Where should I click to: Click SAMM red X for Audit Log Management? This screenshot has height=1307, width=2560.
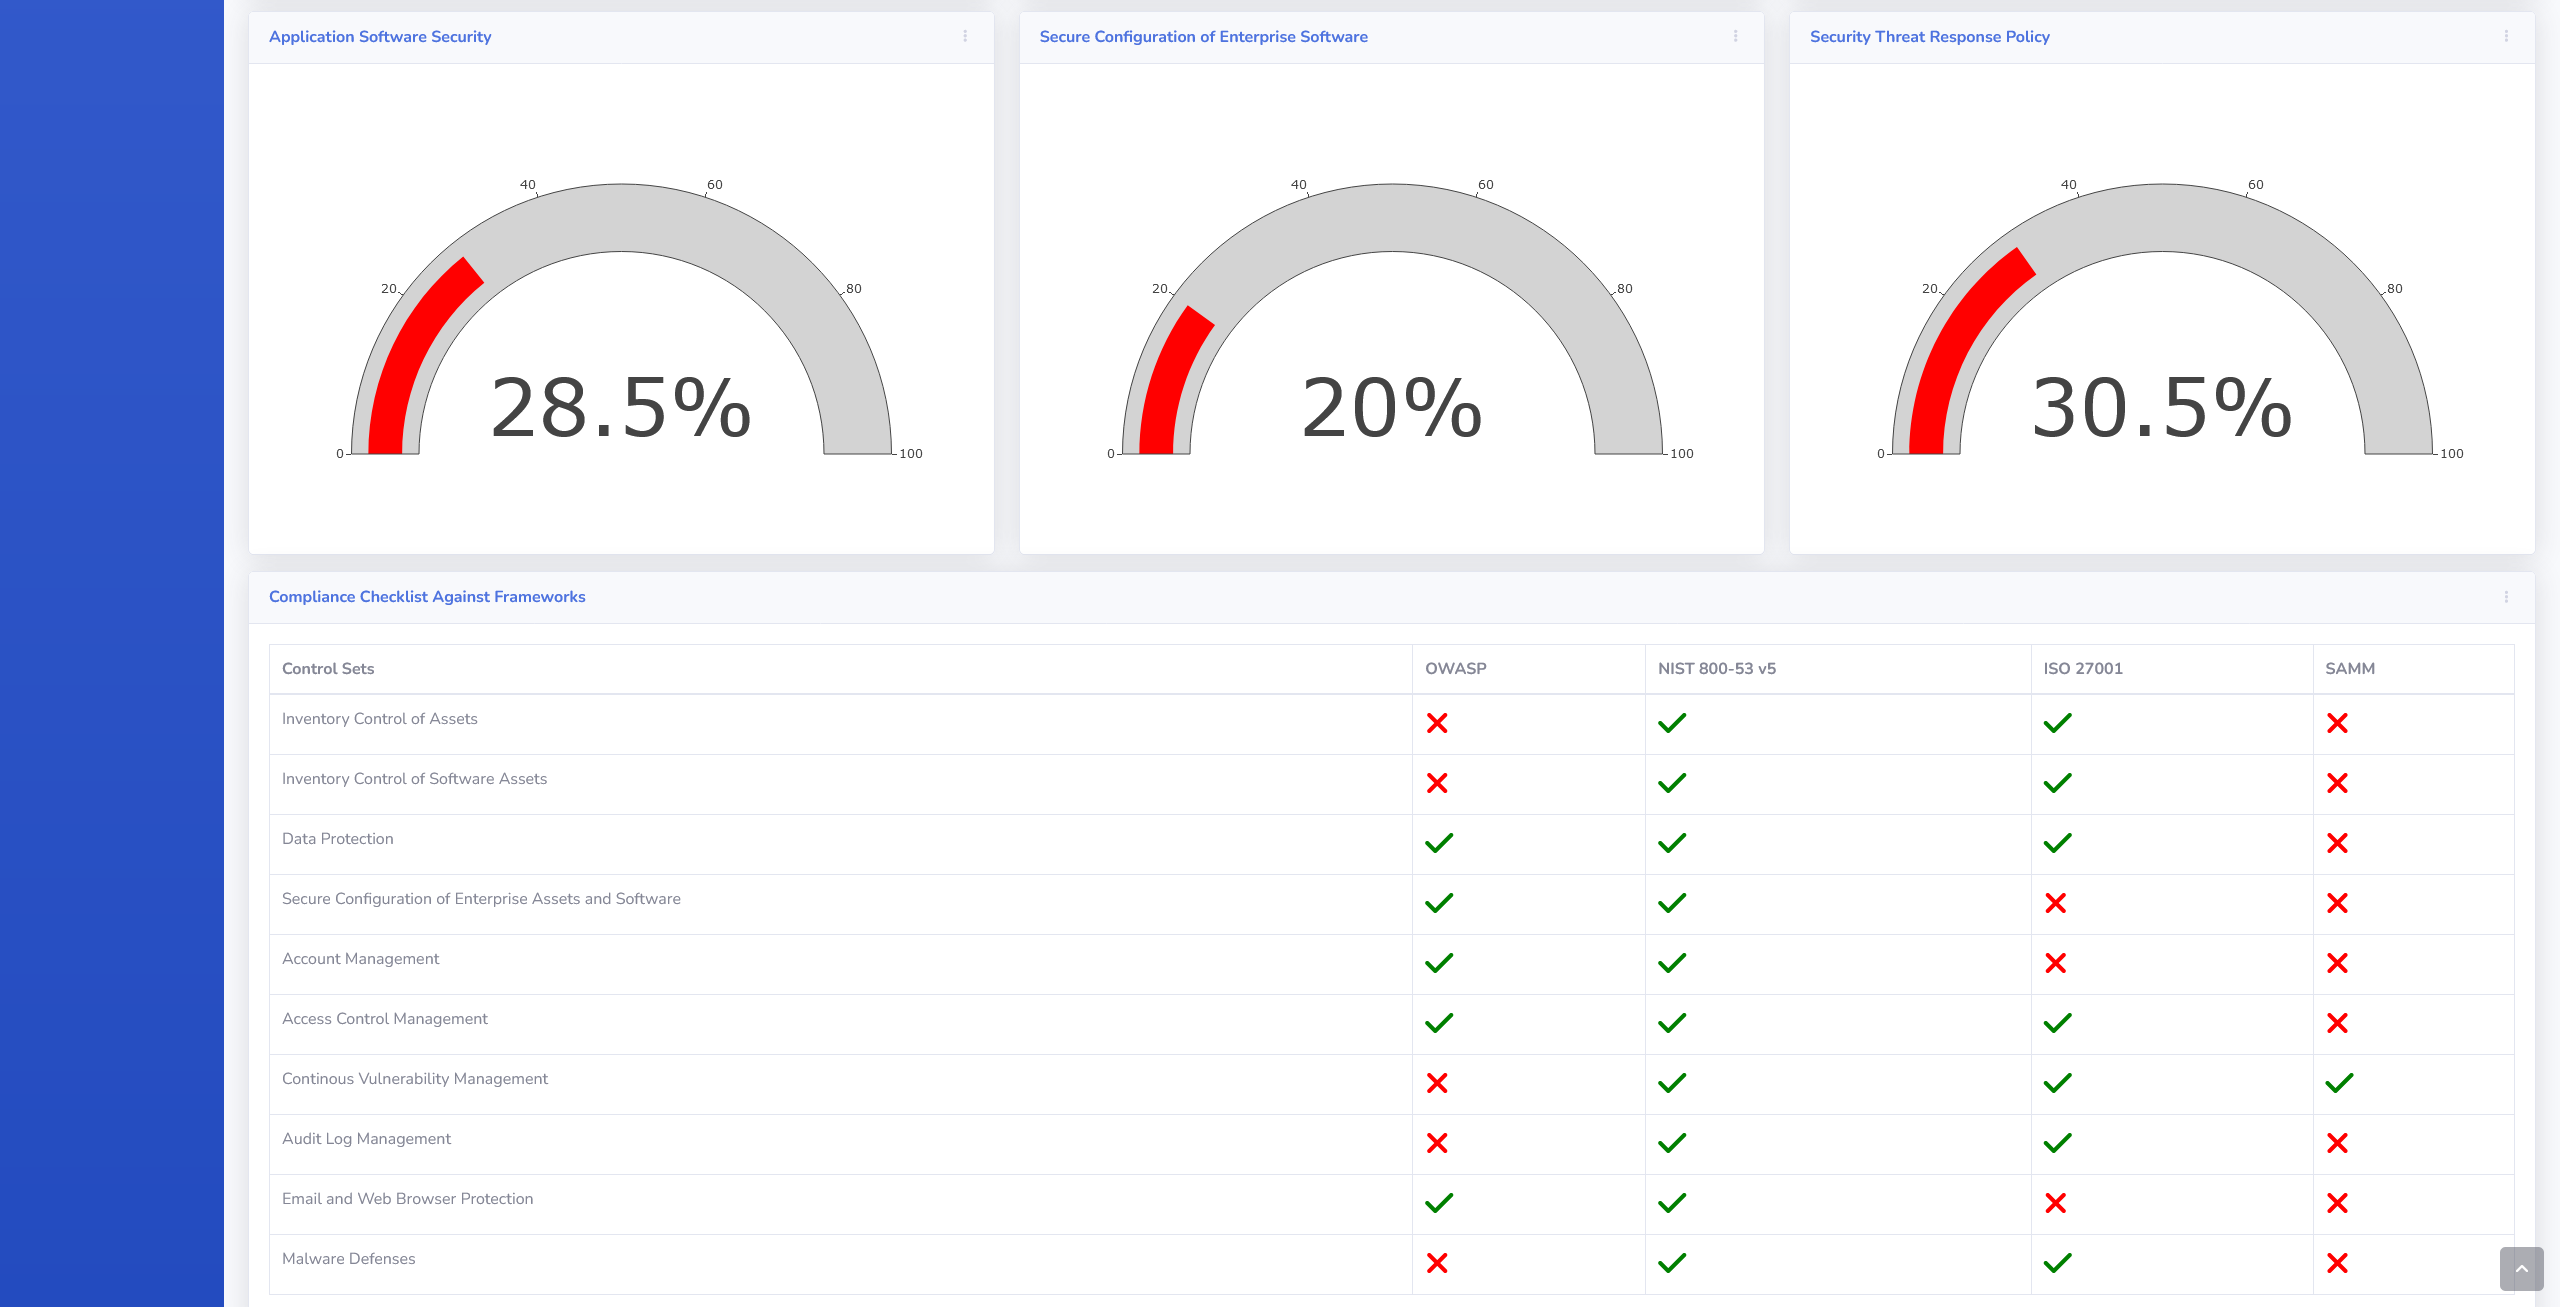coord(2337,1143)
